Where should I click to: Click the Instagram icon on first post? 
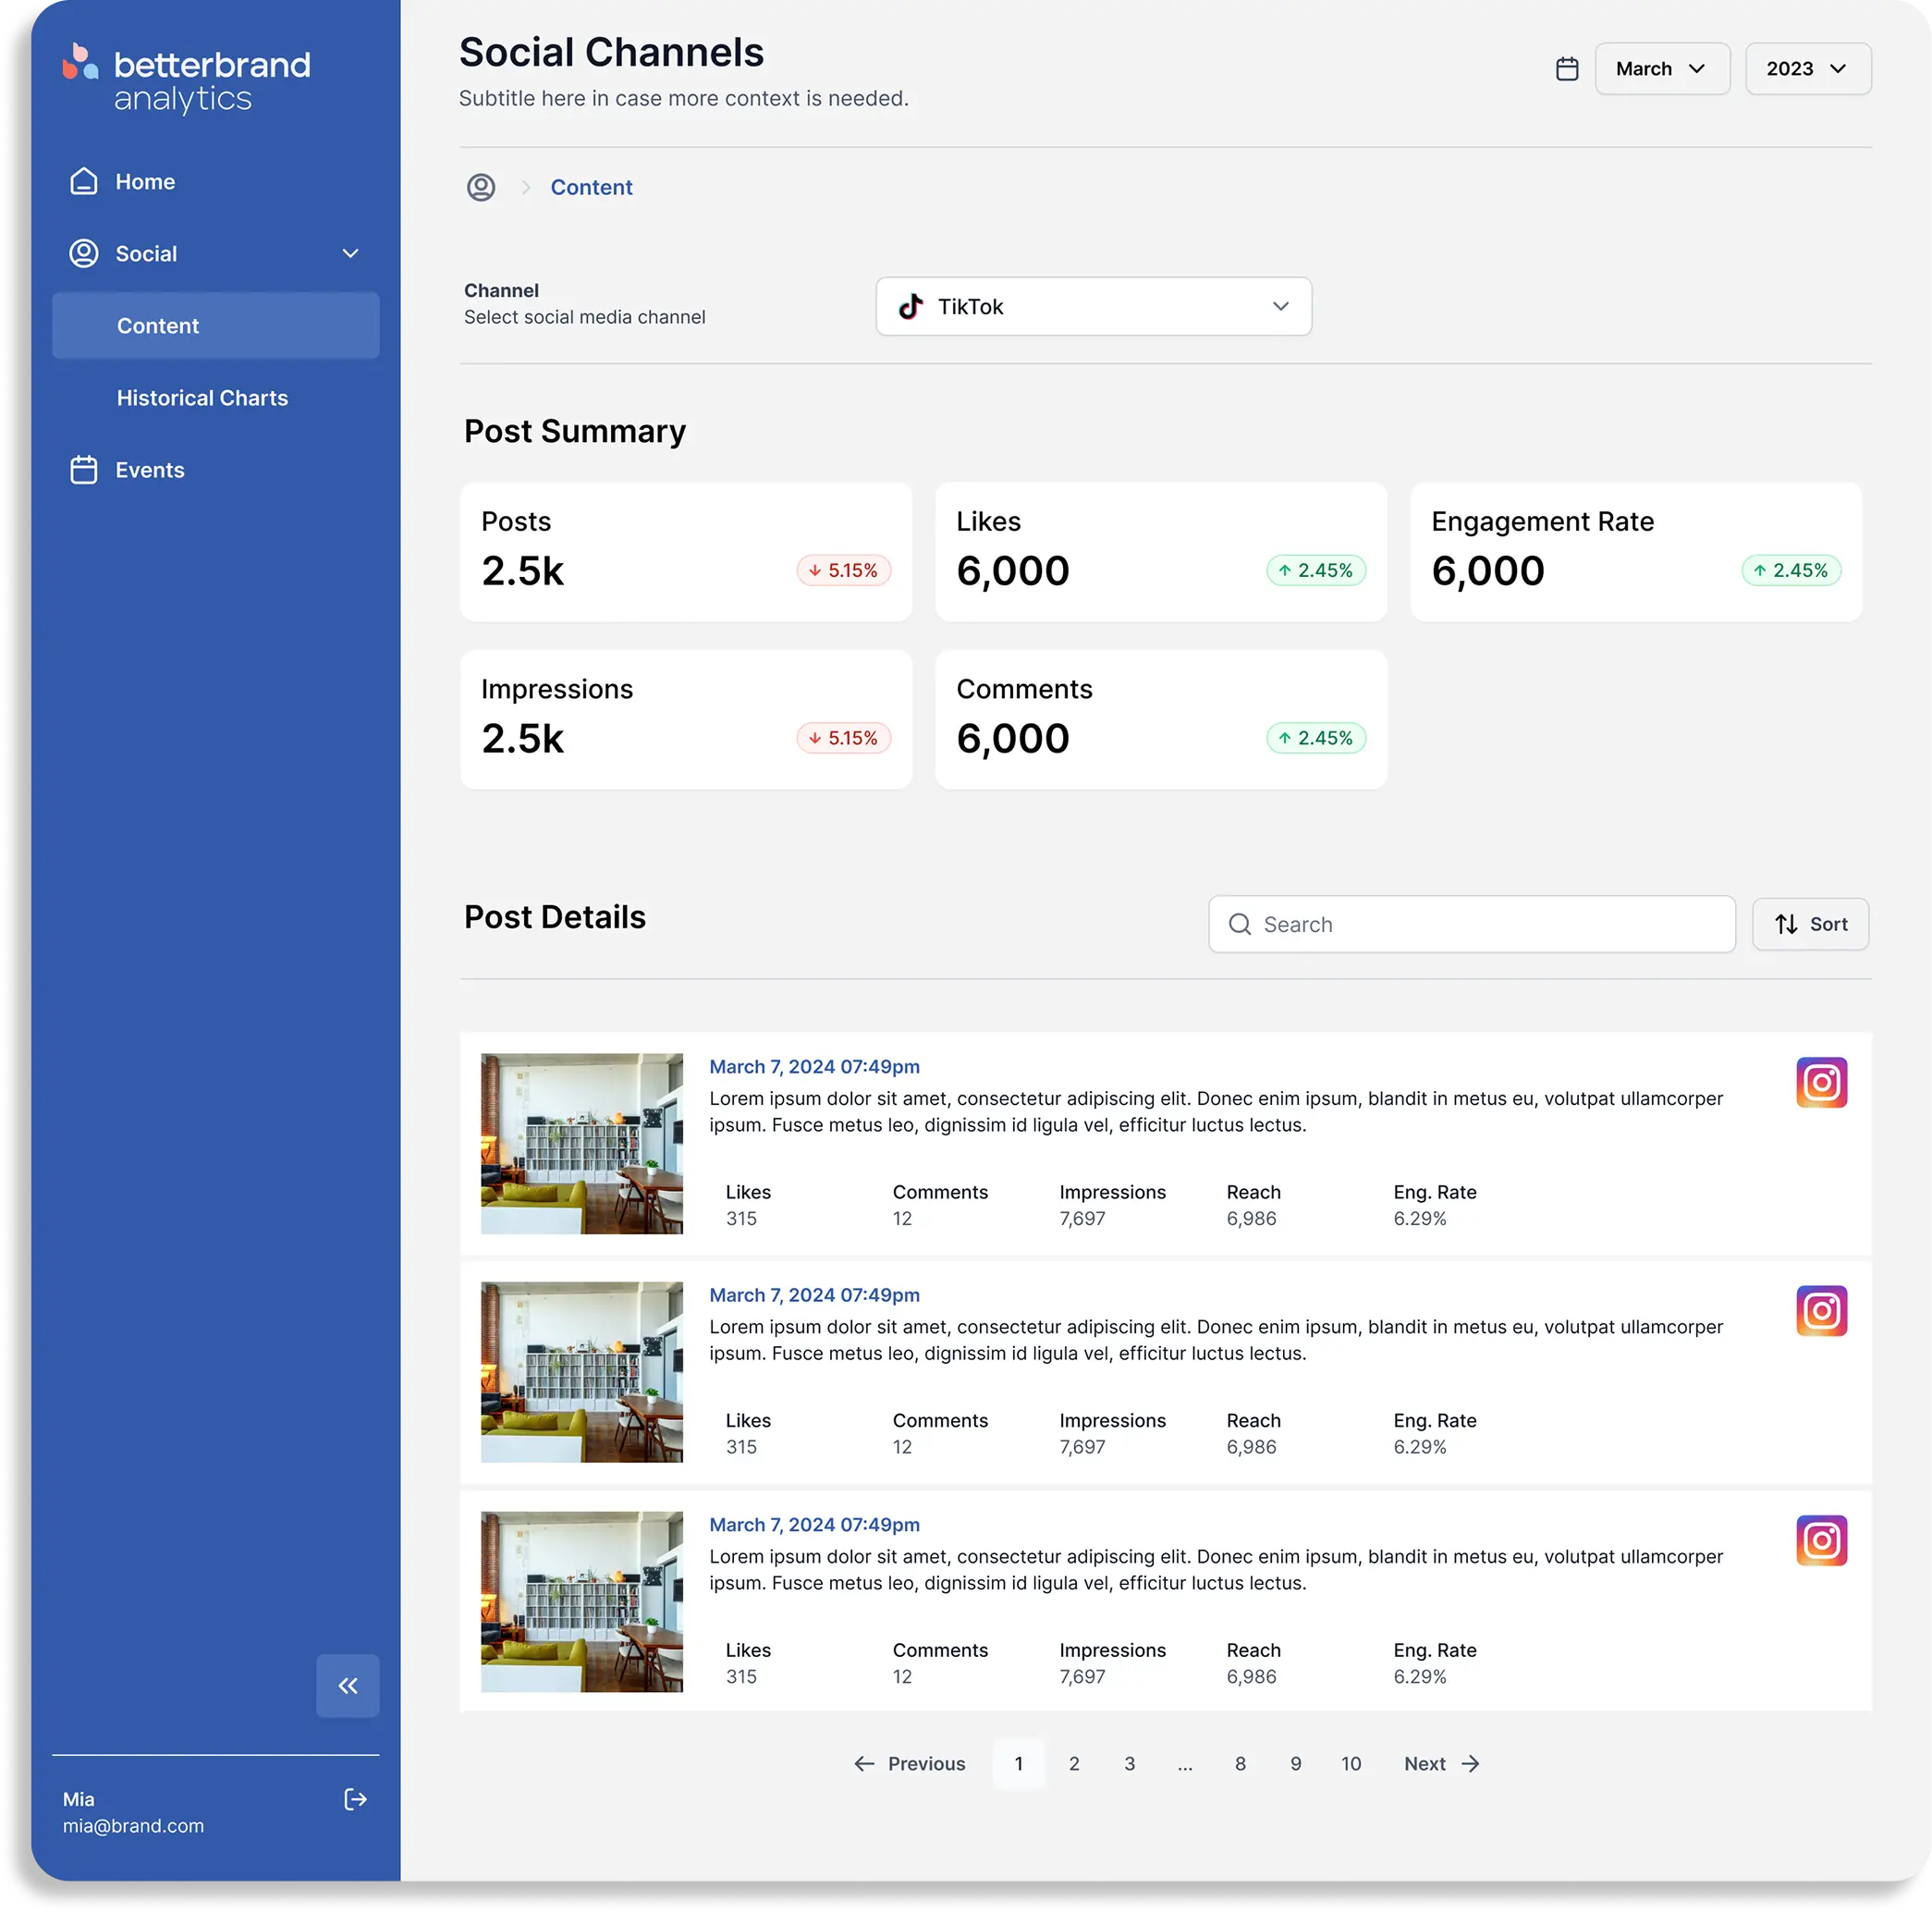tap(1822, 1083)
